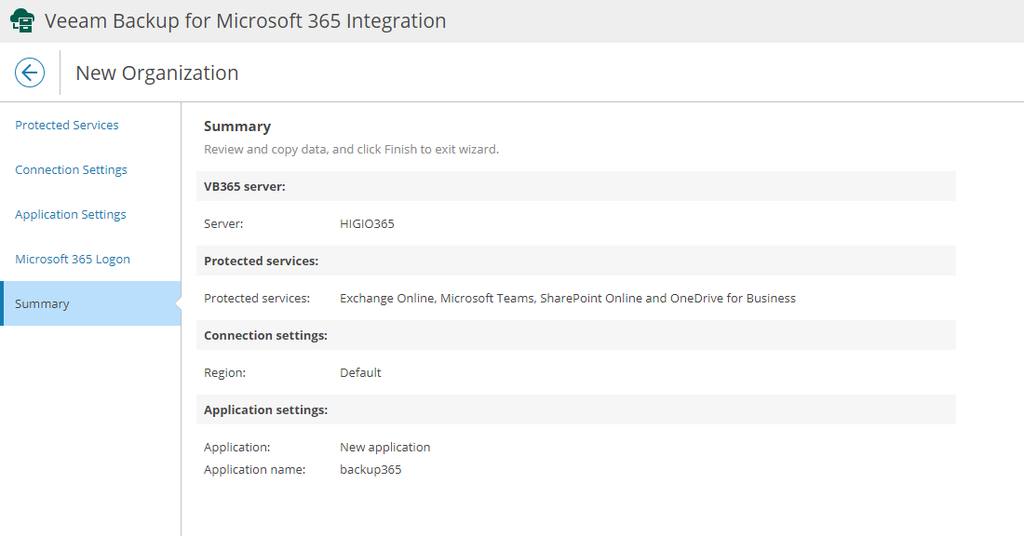This screenshot has width=1024, height=536.
Task: Click the New Organization page heading
Action: pyautogui.click(x=157, y=73)
